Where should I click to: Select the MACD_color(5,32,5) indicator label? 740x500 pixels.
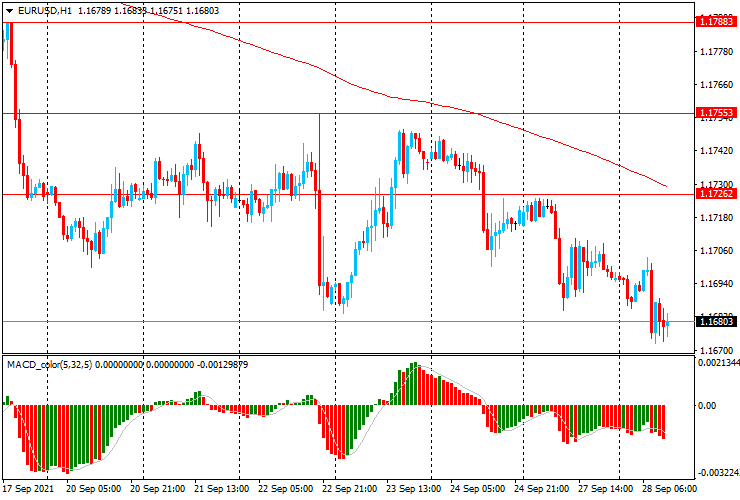click(50, 364)
